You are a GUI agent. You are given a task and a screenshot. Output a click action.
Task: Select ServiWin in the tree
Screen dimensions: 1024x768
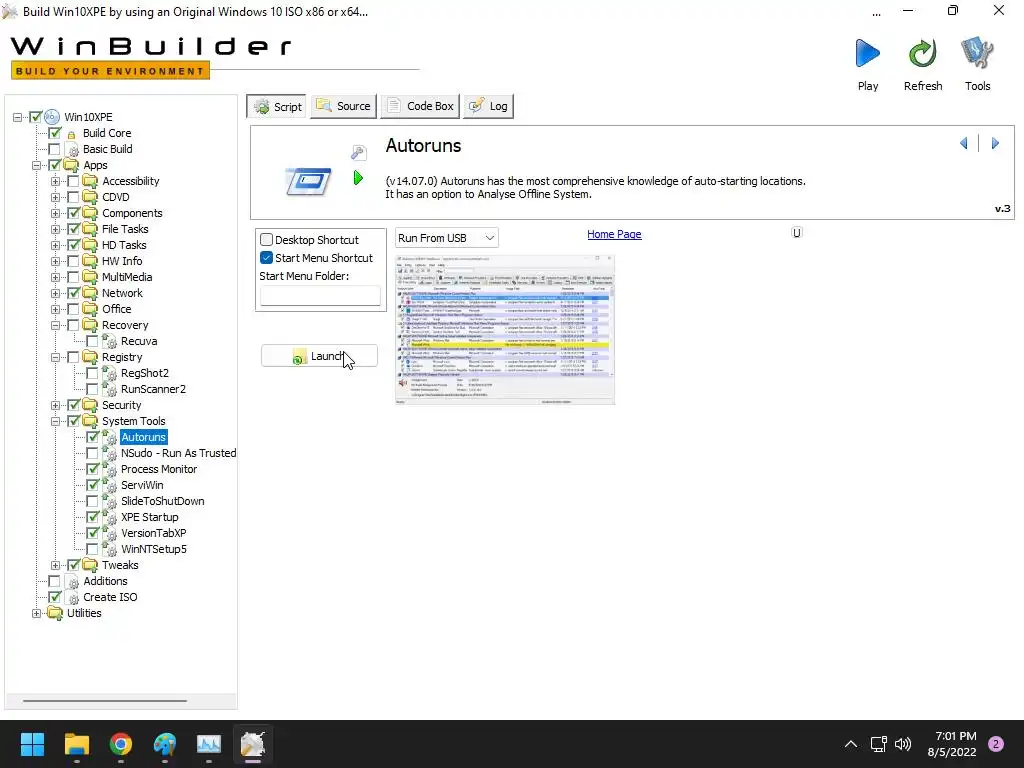142,485
